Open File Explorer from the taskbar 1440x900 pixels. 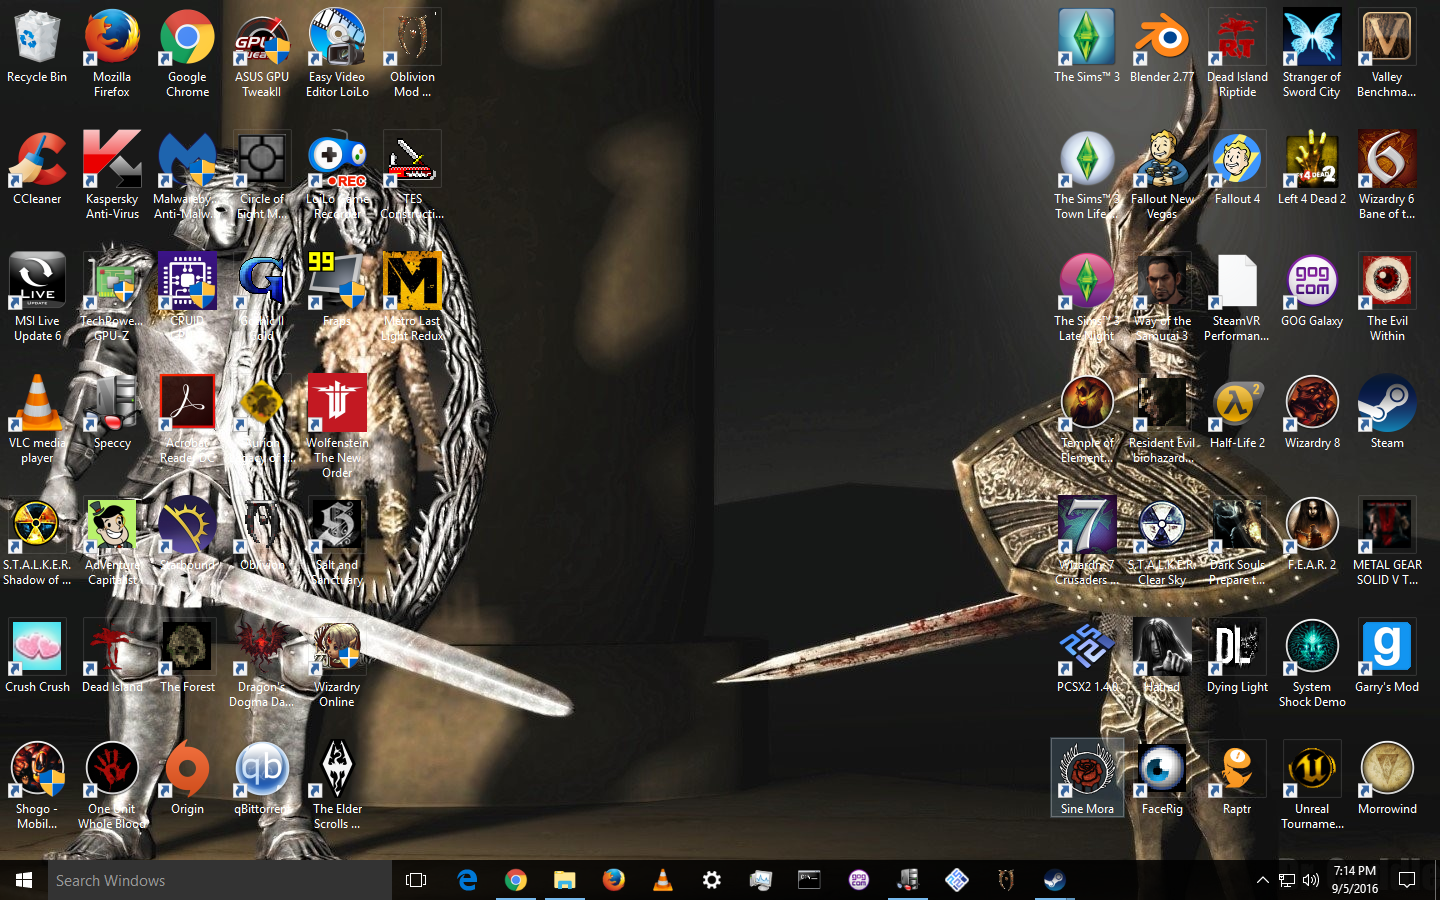tap(564, 880)
